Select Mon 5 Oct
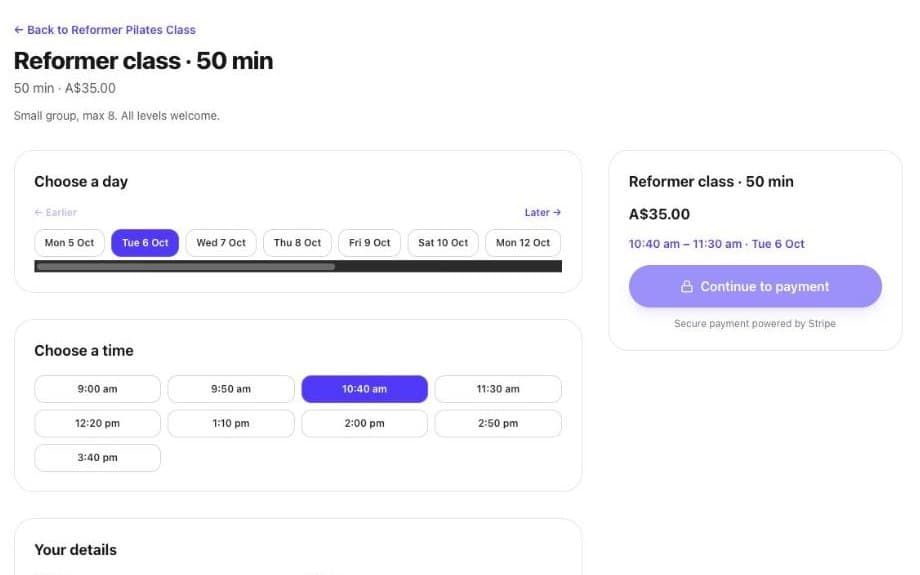This screenshot has height=575, width=920. [x=69, y=243]
